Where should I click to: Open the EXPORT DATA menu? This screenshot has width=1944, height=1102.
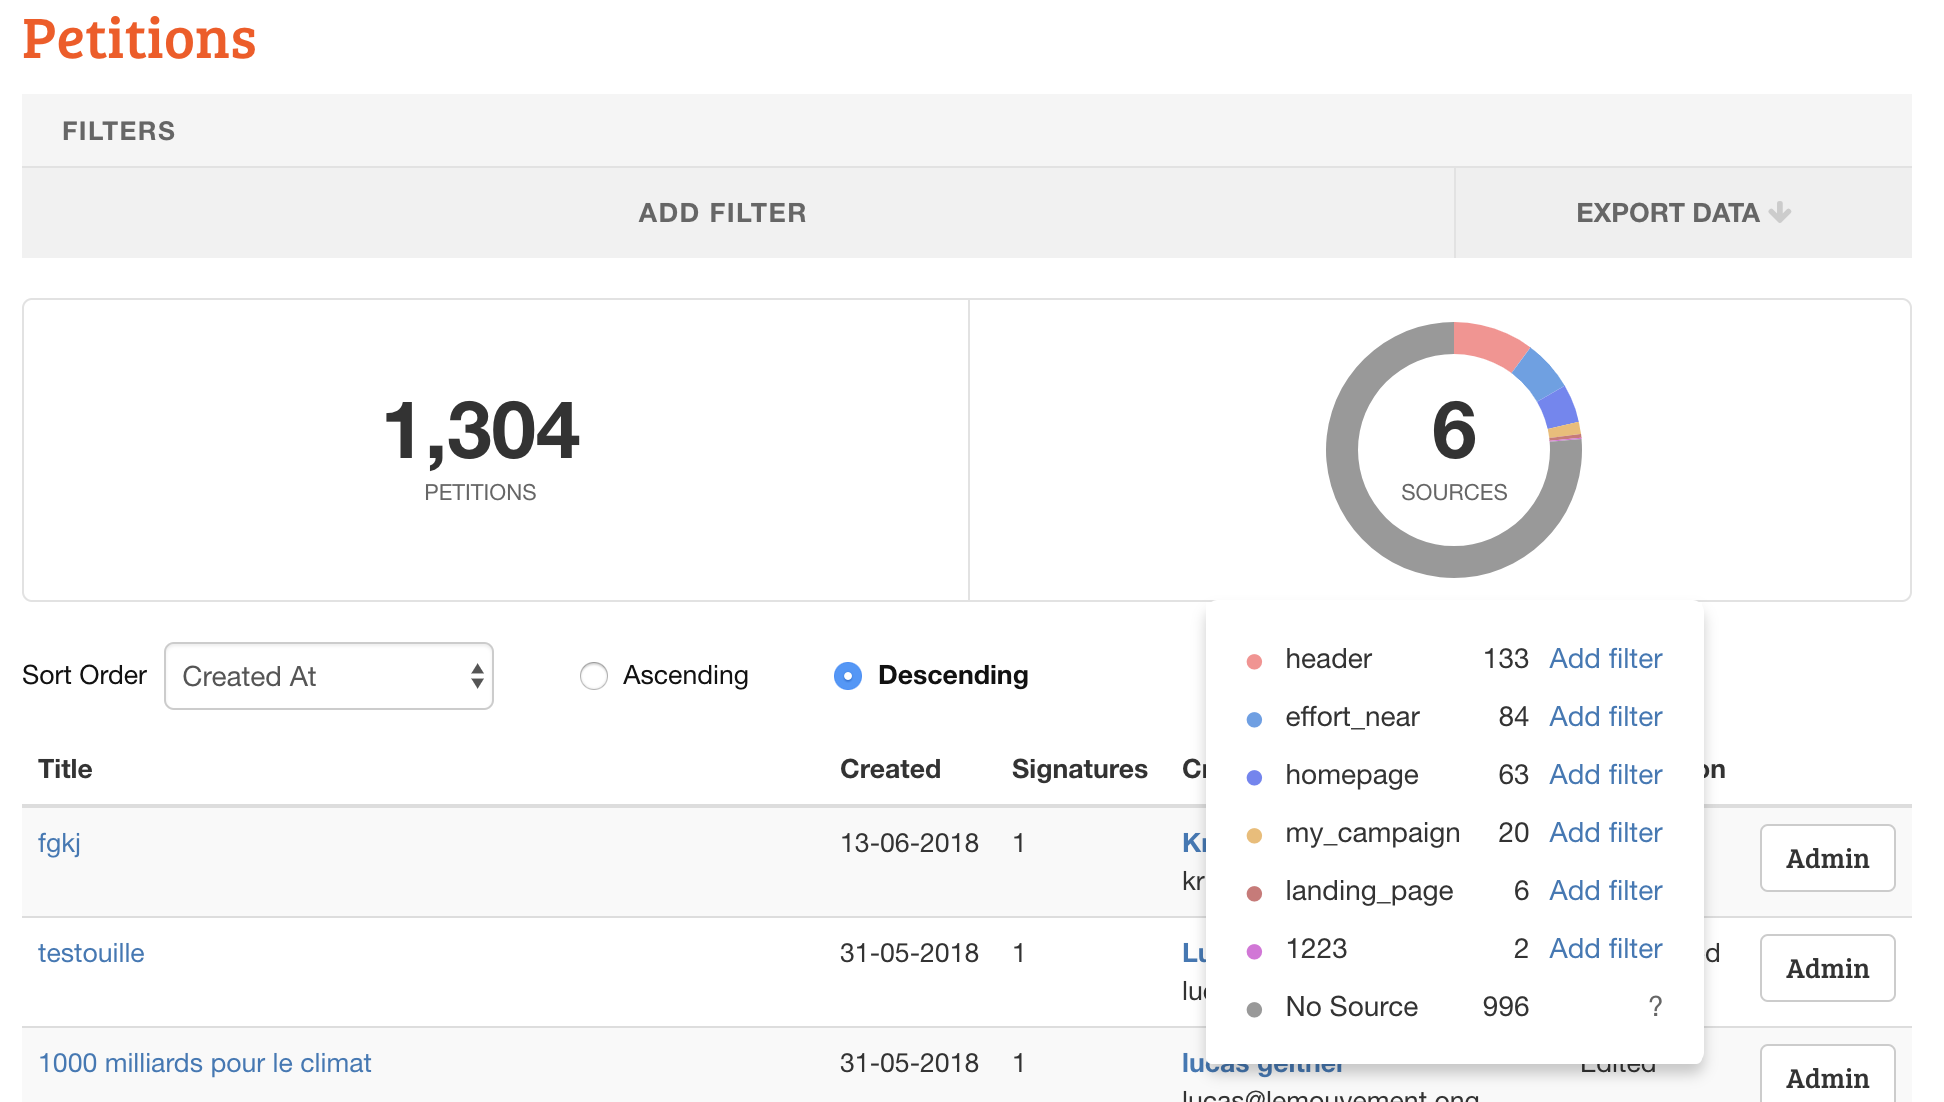pyautogui.click(x=1683, y=213)
